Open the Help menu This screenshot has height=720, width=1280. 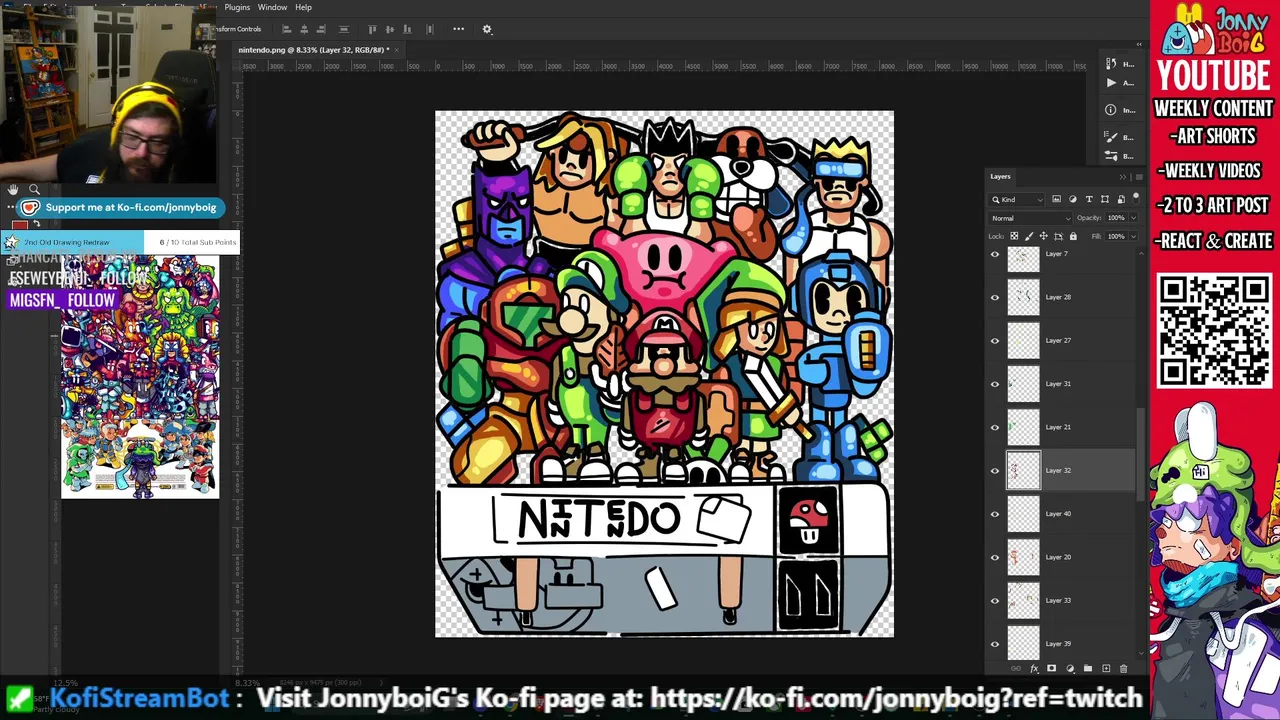tap(303, 7)
